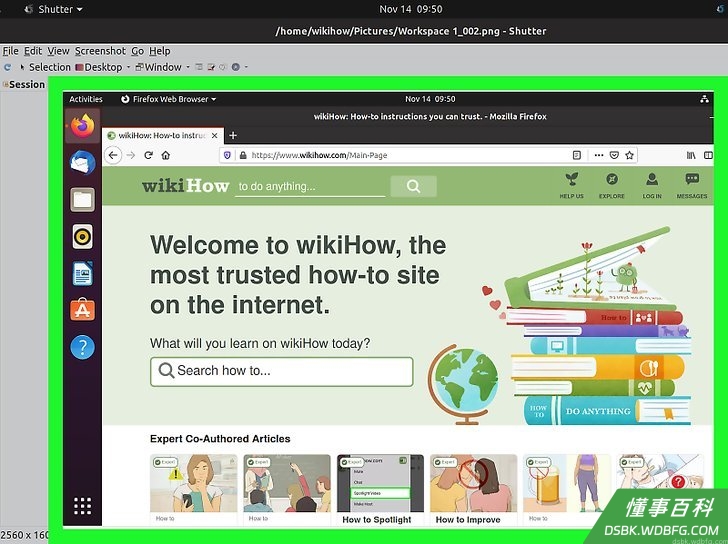Open the Edit menu in Shutter
Image resolution: width=728 pixels, height=544 pixels.
32,51
